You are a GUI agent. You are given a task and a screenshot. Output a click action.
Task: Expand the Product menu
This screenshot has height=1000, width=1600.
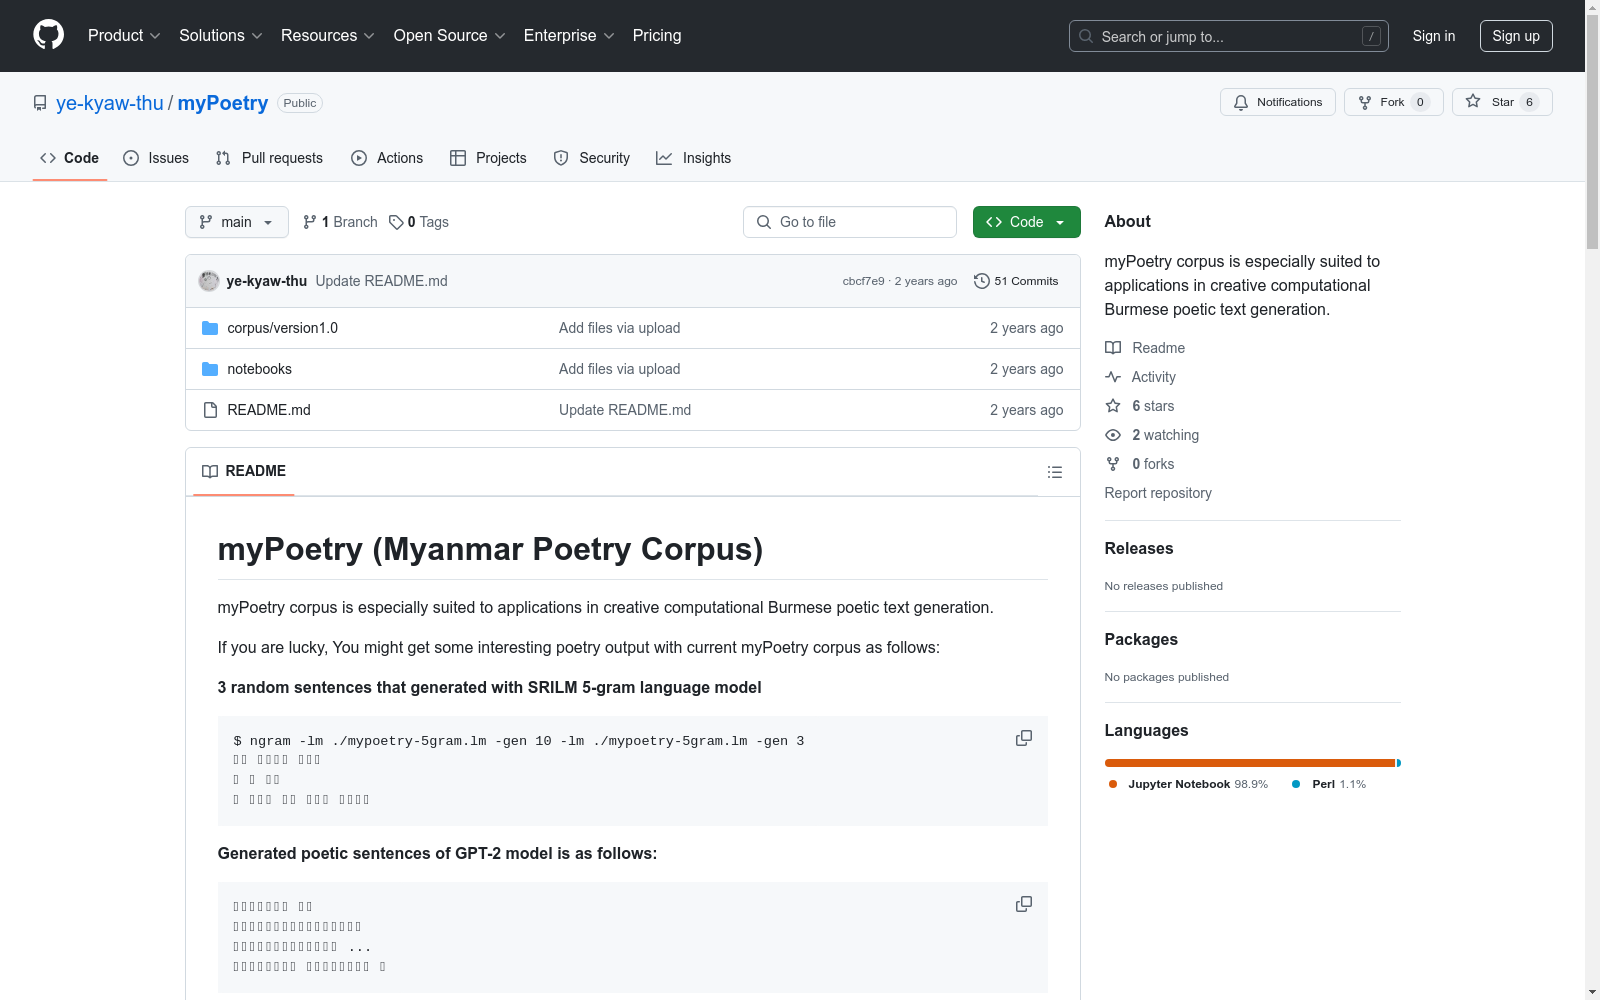point(124,35)
